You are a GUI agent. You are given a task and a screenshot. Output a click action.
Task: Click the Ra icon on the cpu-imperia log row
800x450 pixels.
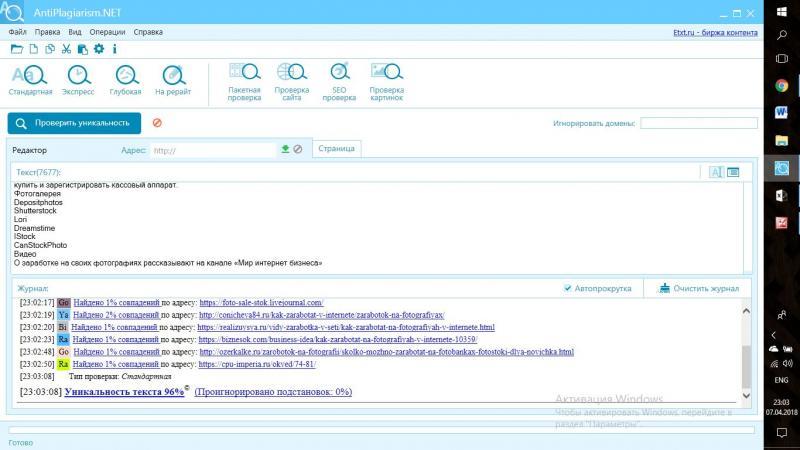point(63,364)
